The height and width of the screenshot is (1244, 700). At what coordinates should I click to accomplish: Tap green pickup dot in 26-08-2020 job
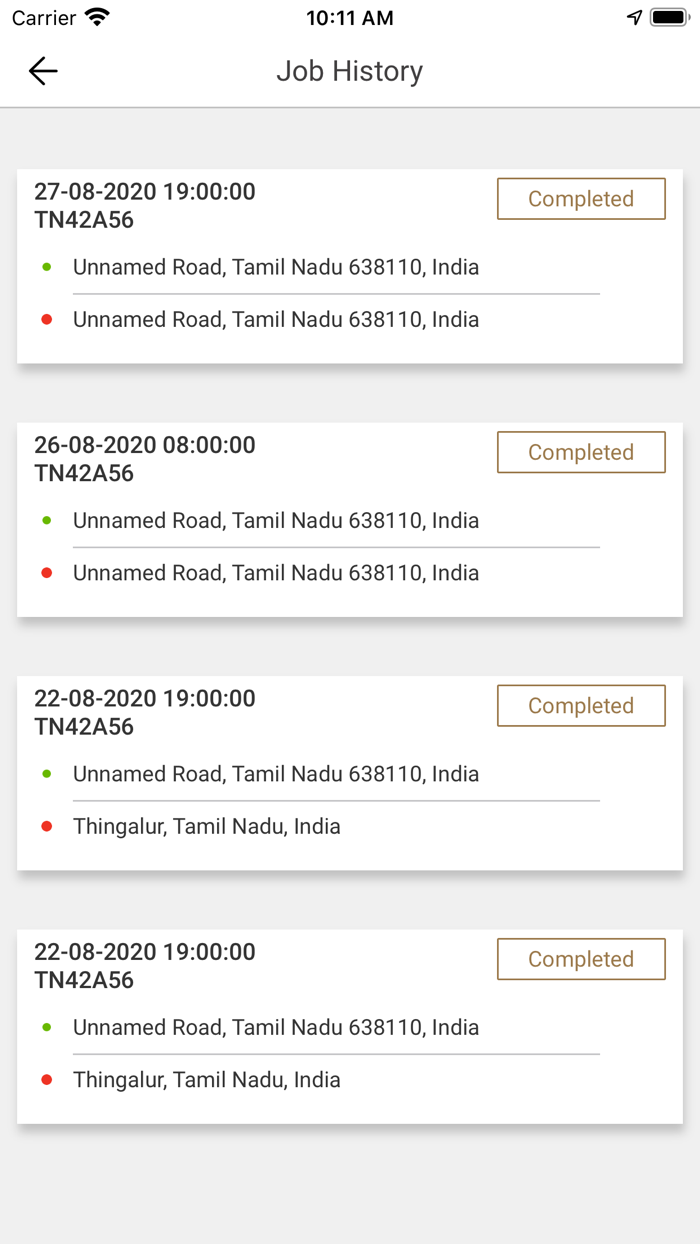pyautogui.click(x=47, y=520)
